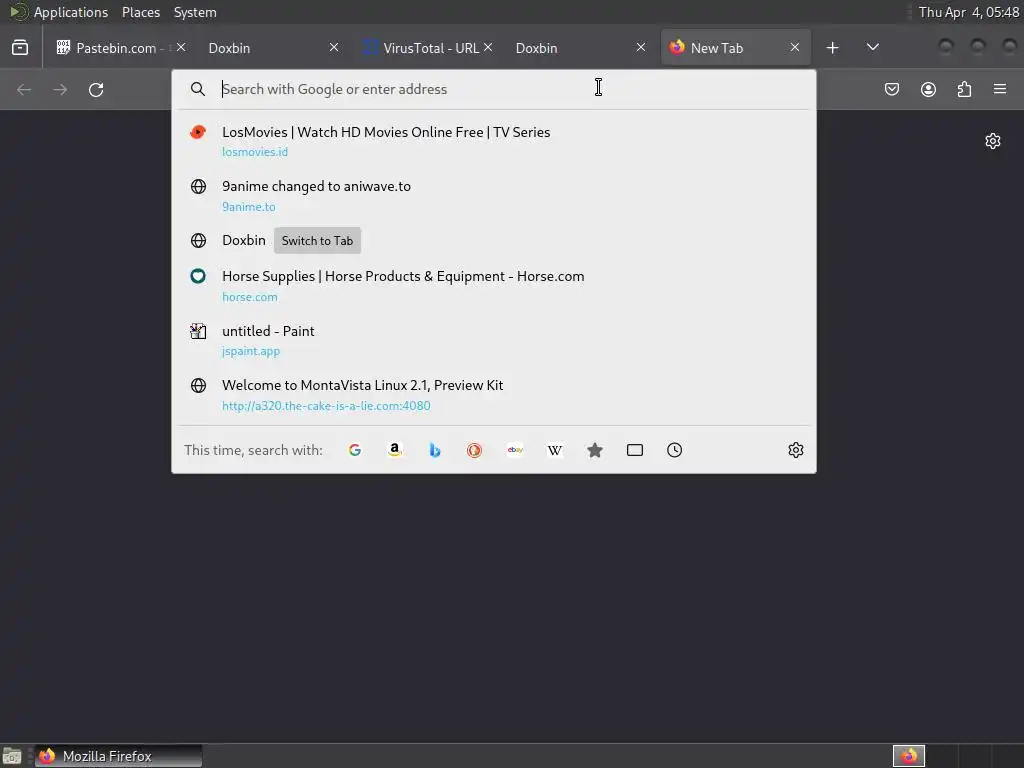Go back one page
This screenshot has height=768, width=1024.
pos(24,89)
